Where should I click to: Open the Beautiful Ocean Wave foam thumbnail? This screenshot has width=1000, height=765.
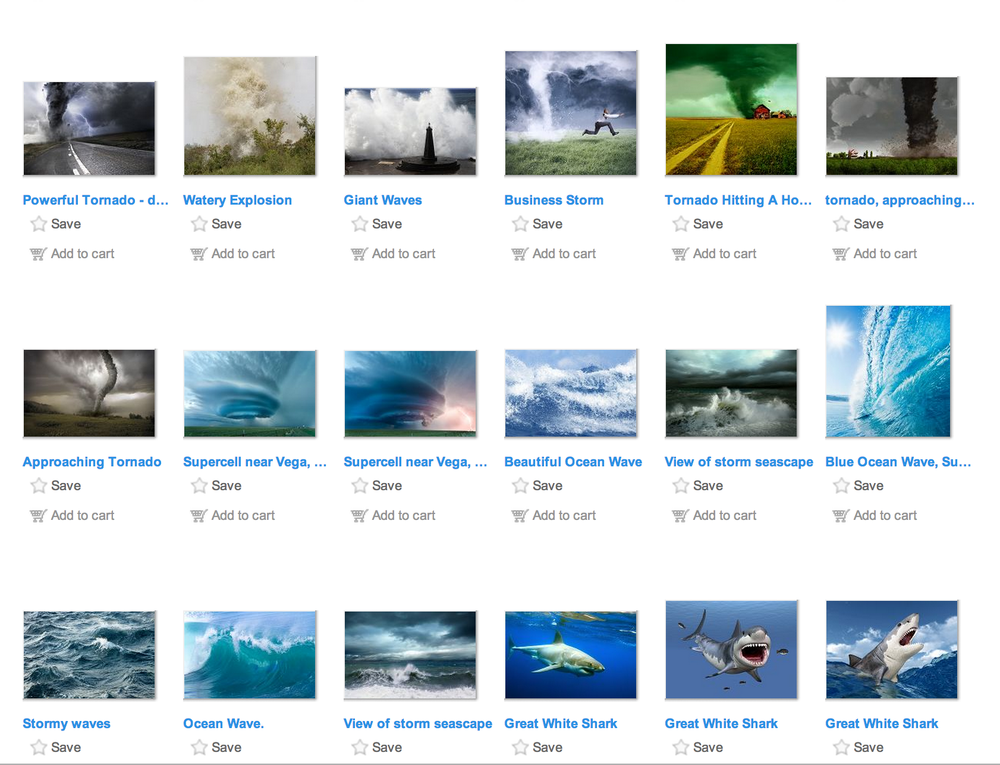[x=571, y=393]
